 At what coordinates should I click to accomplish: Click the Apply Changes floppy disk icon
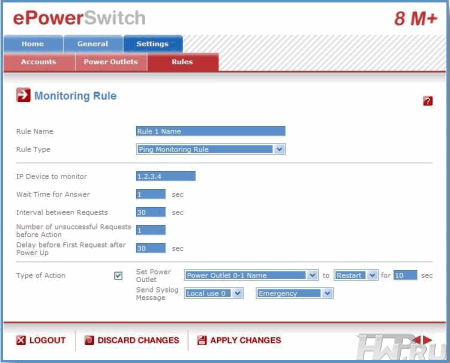click(202, 340)
